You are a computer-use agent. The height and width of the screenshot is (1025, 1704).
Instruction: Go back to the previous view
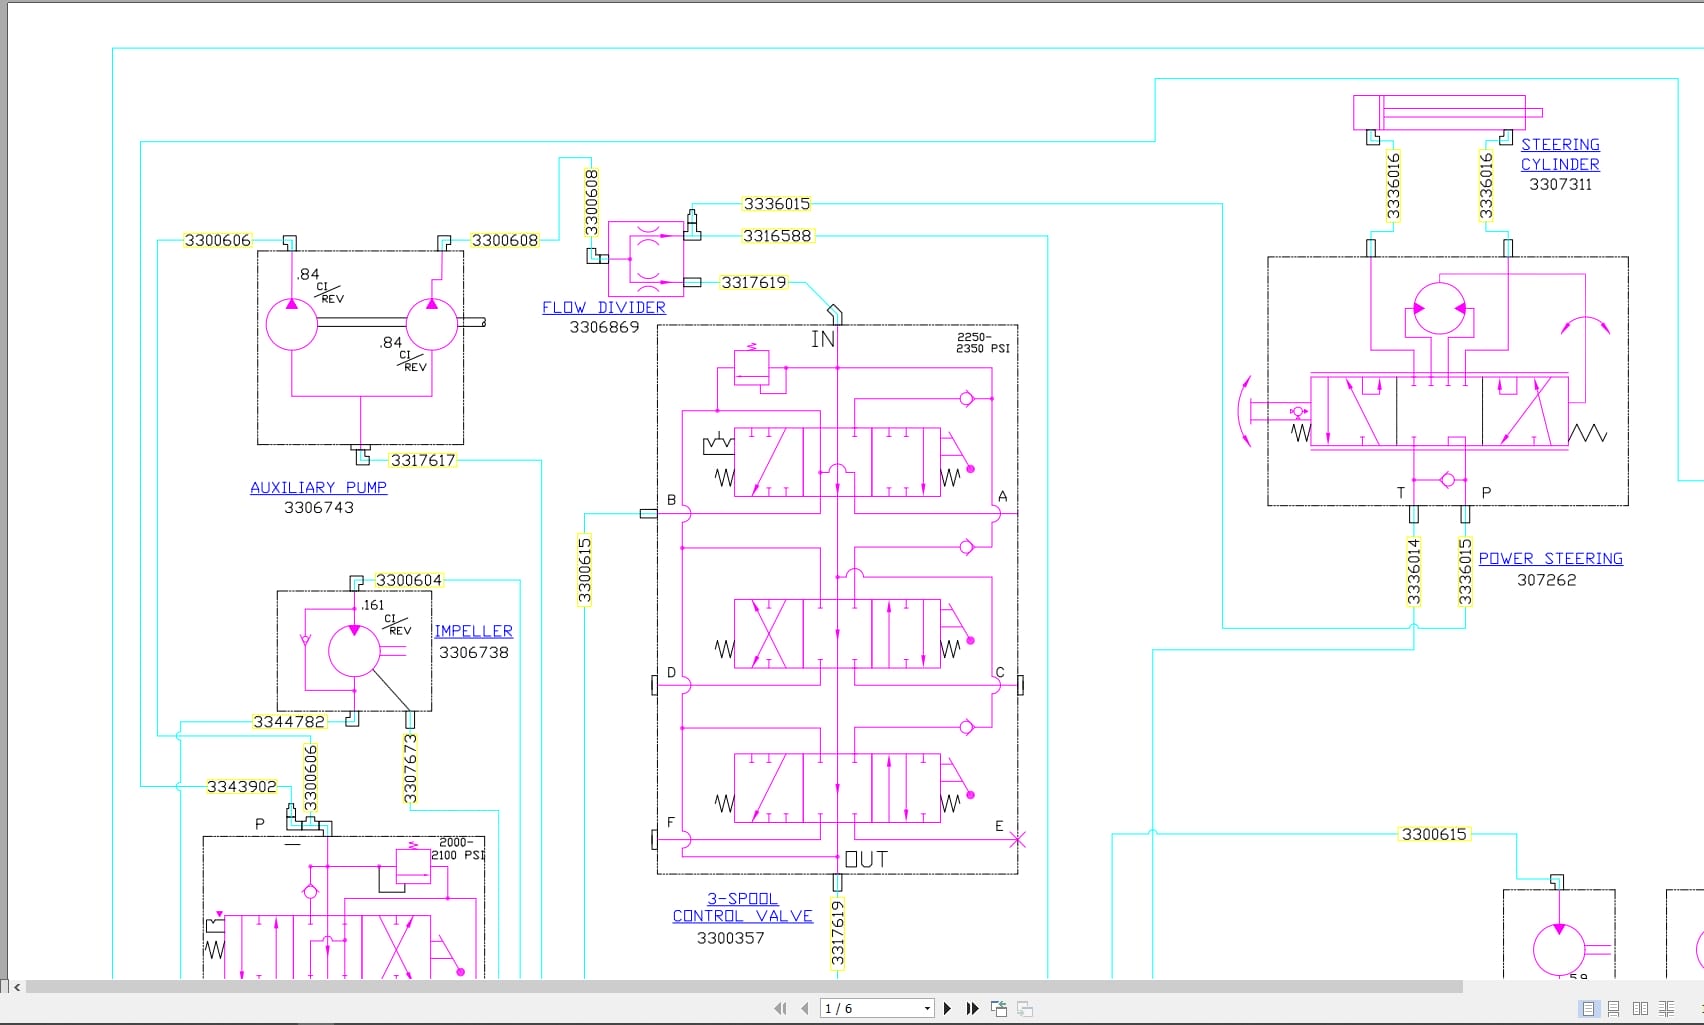pyautogui.click(x=999, y=1008)
